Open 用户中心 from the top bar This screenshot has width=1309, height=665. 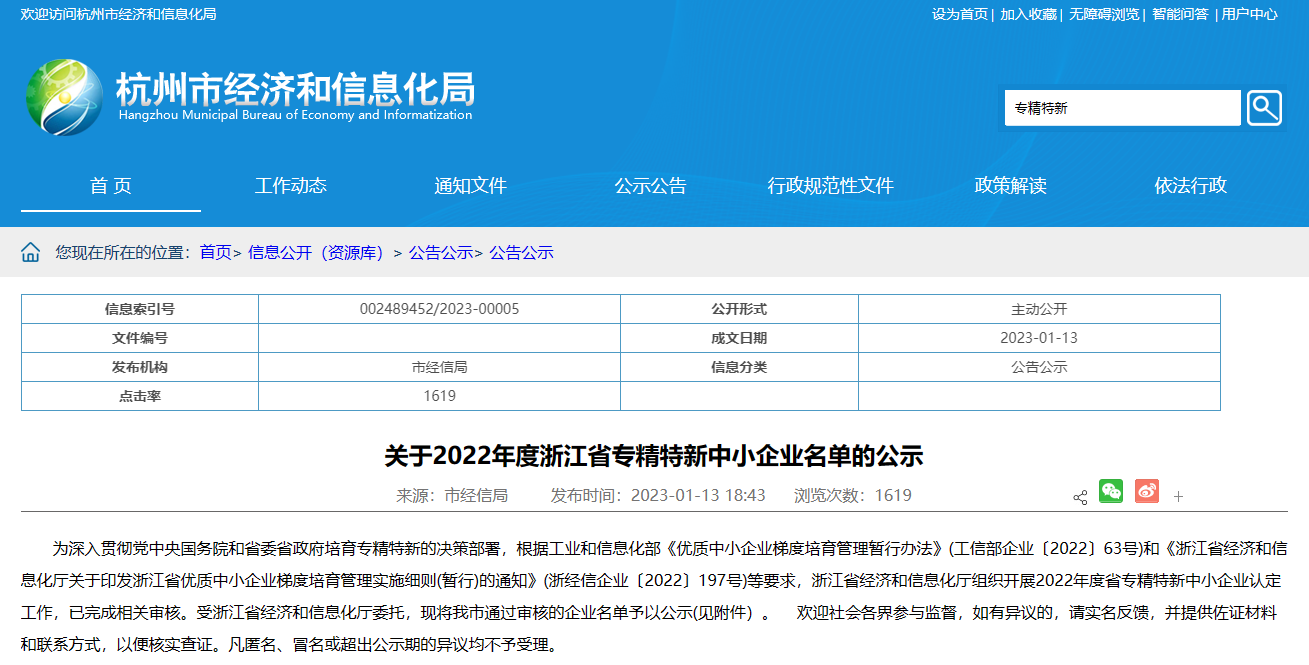[x=1248, y=16]
